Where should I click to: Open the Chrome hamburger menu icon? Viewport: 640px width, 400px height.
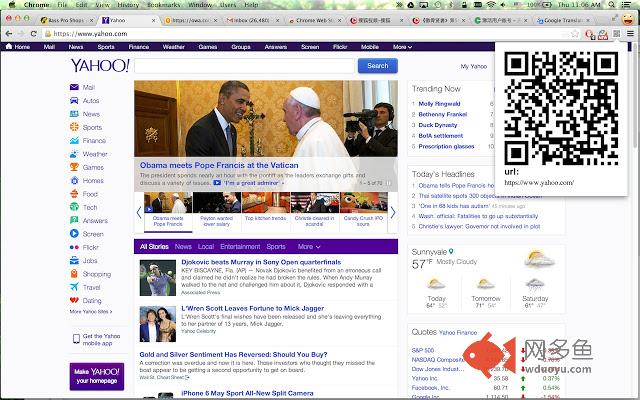point(630,34)
